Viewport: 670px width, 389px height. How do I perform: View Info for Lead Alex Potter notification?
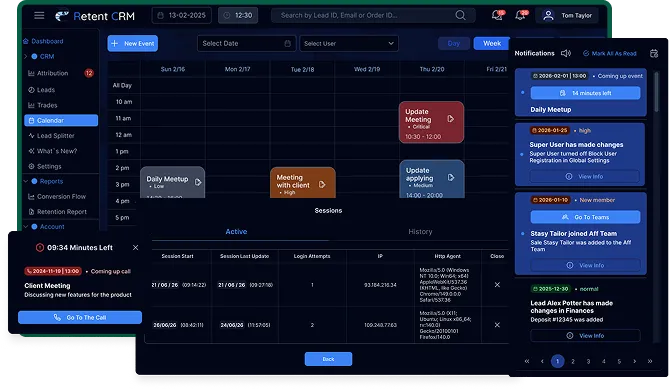pyautogui.click(x=585, y=336)
